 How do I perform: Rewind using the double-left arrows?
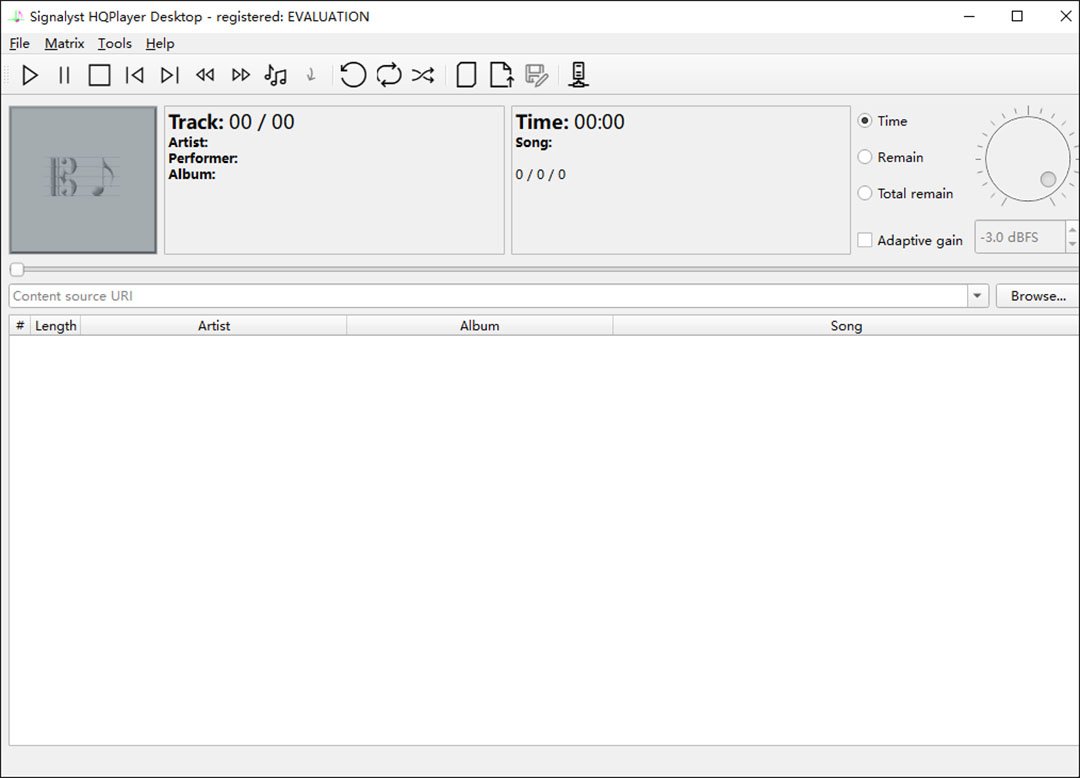tap(205, 75)
